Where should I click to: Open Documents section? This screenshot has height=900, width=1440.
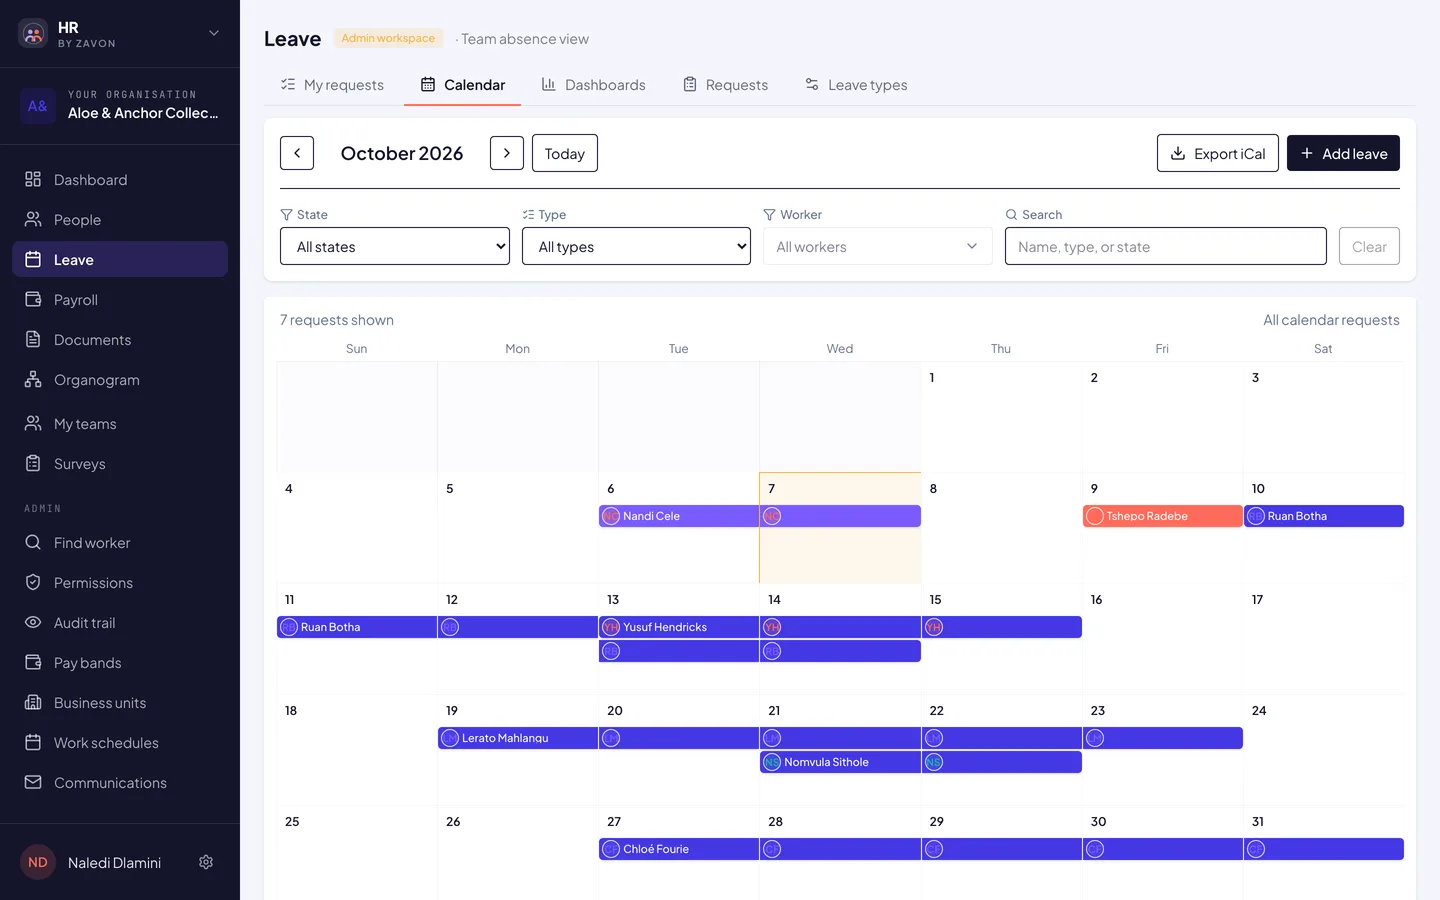(120, 340)
